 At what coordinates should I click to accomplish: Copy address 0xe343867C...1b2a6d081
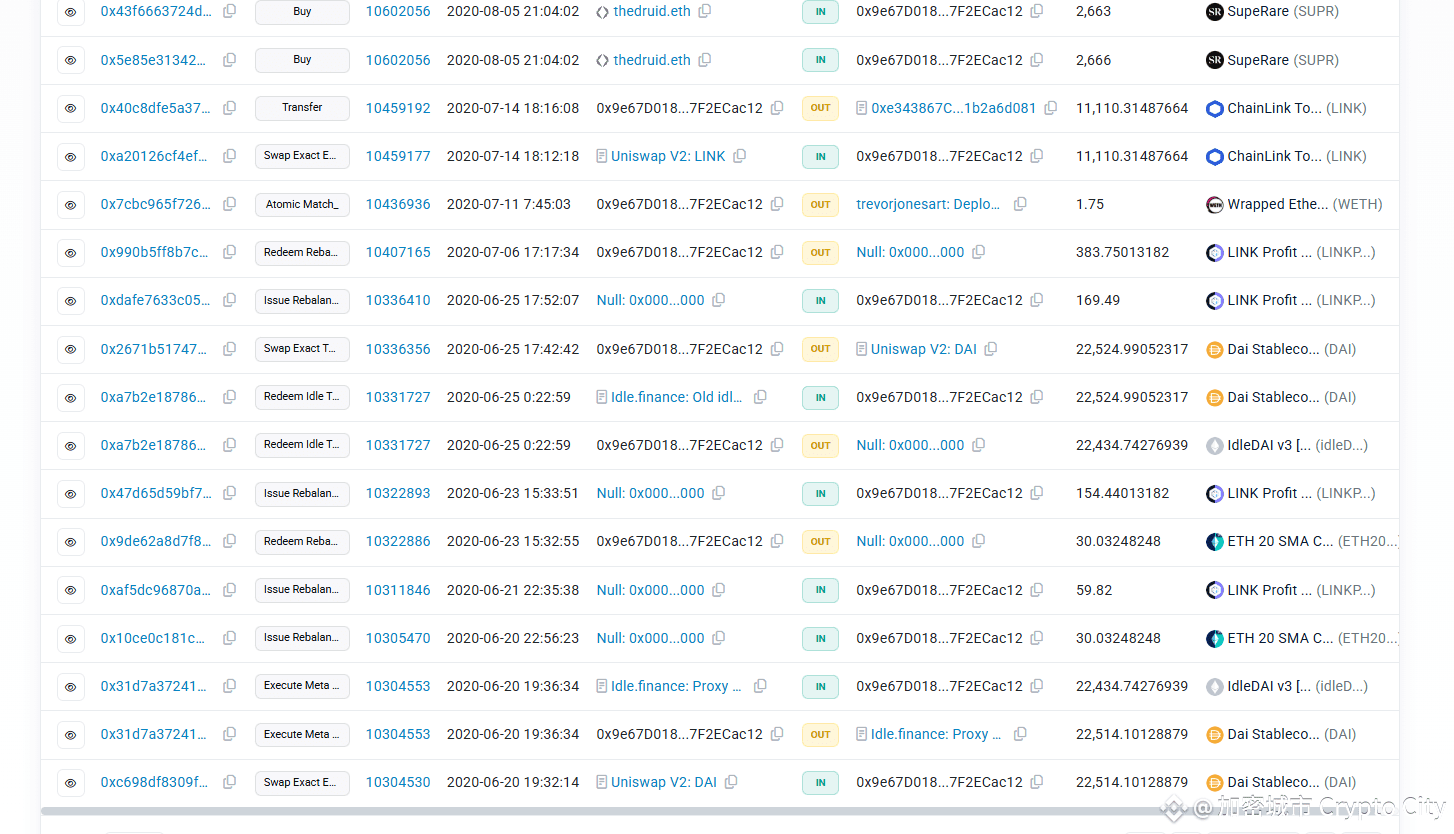click(1051, 108)
